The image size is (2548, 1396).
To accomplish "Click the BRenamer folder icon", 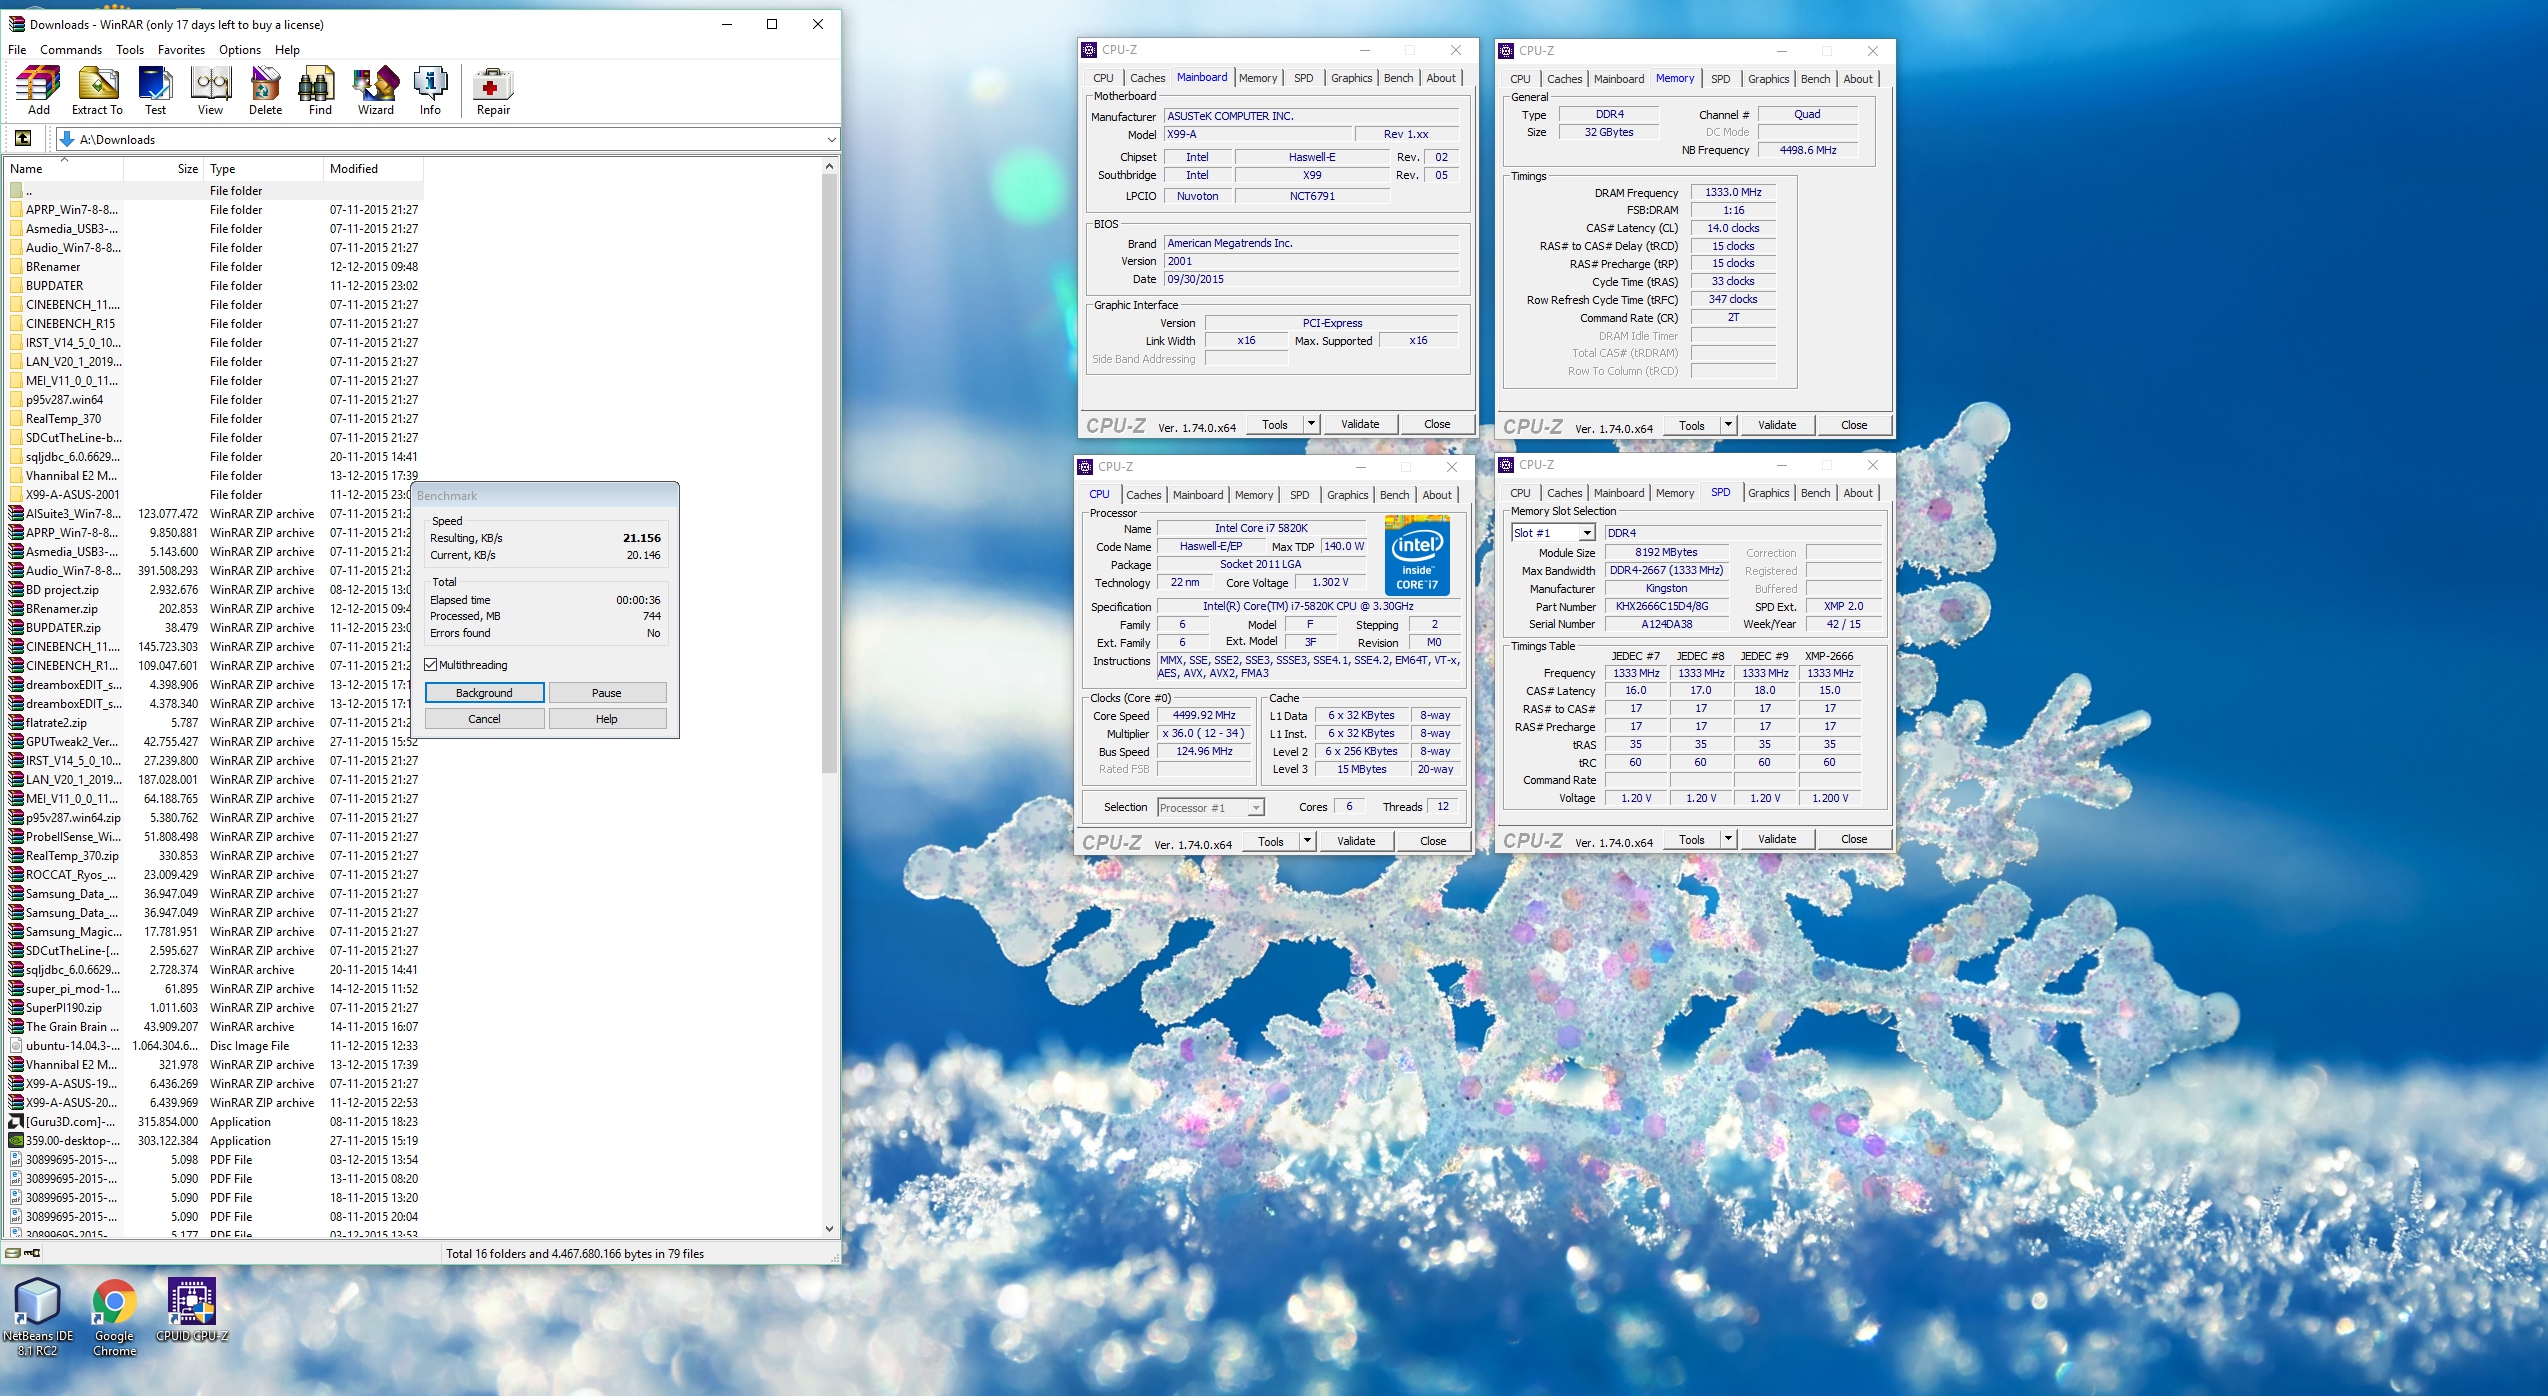I will pyautogui.click(x=16, y=267).
